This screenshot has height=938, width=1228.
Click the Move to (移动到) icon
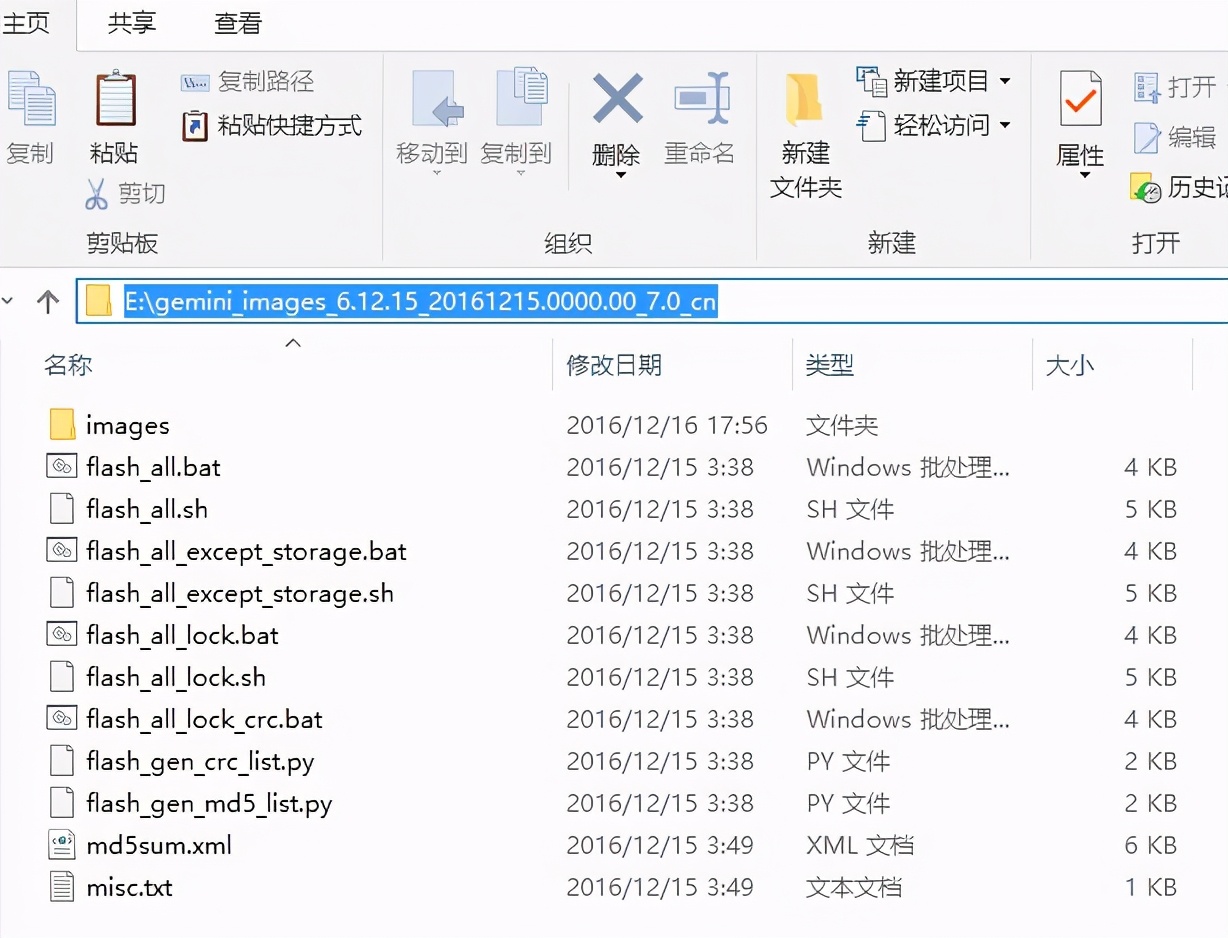click(x=436, y=100)
